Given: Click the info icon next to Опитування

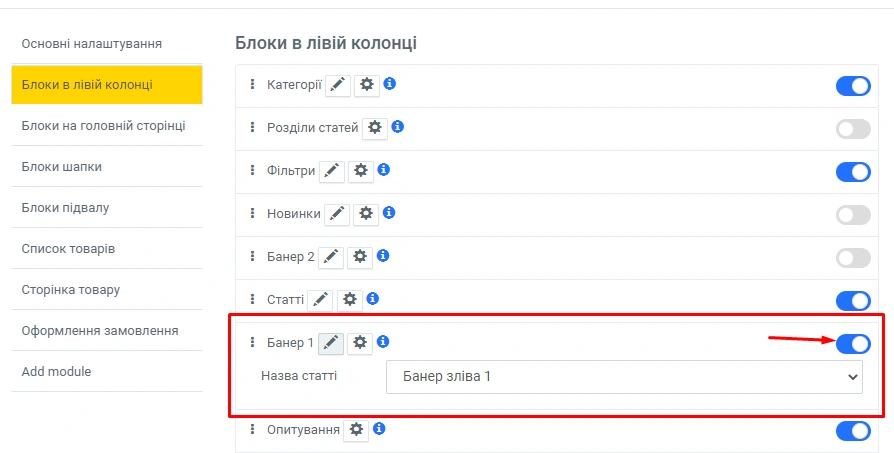Looking at the screenshot, I should pyautogui.click(x=379, y=429).
